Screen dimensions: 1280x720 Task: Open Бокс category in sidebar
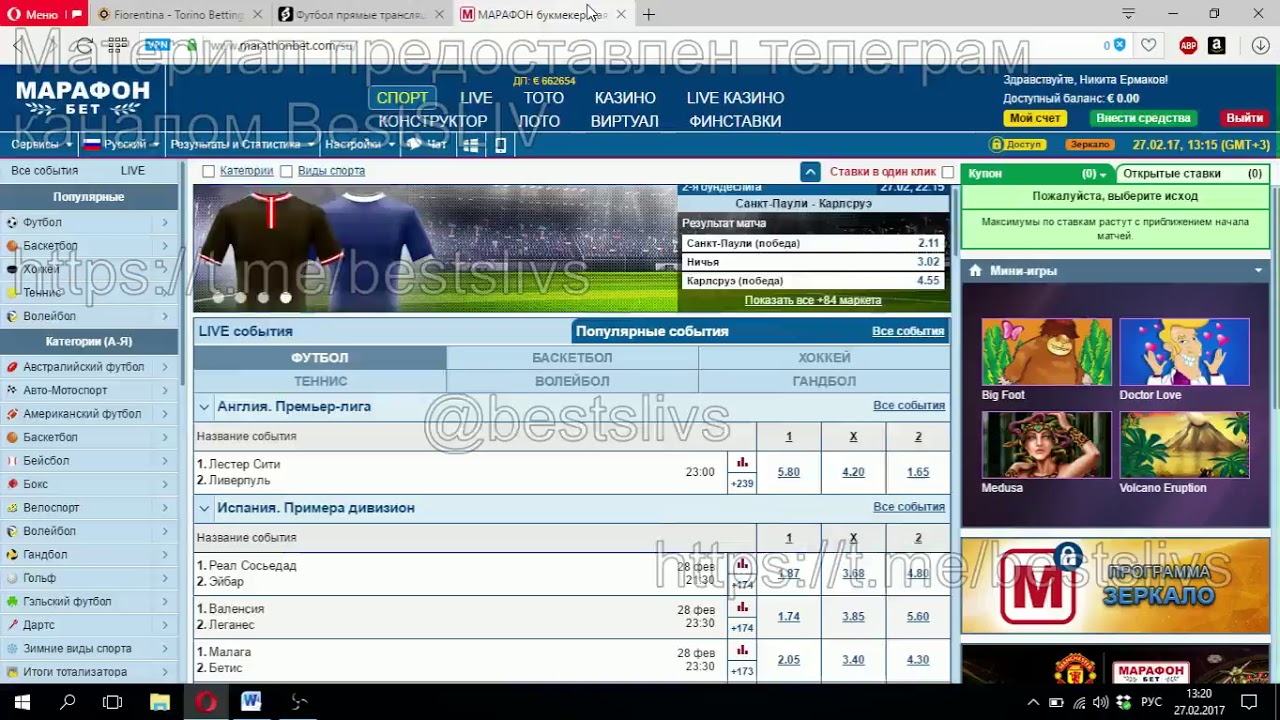coord(88,484)
